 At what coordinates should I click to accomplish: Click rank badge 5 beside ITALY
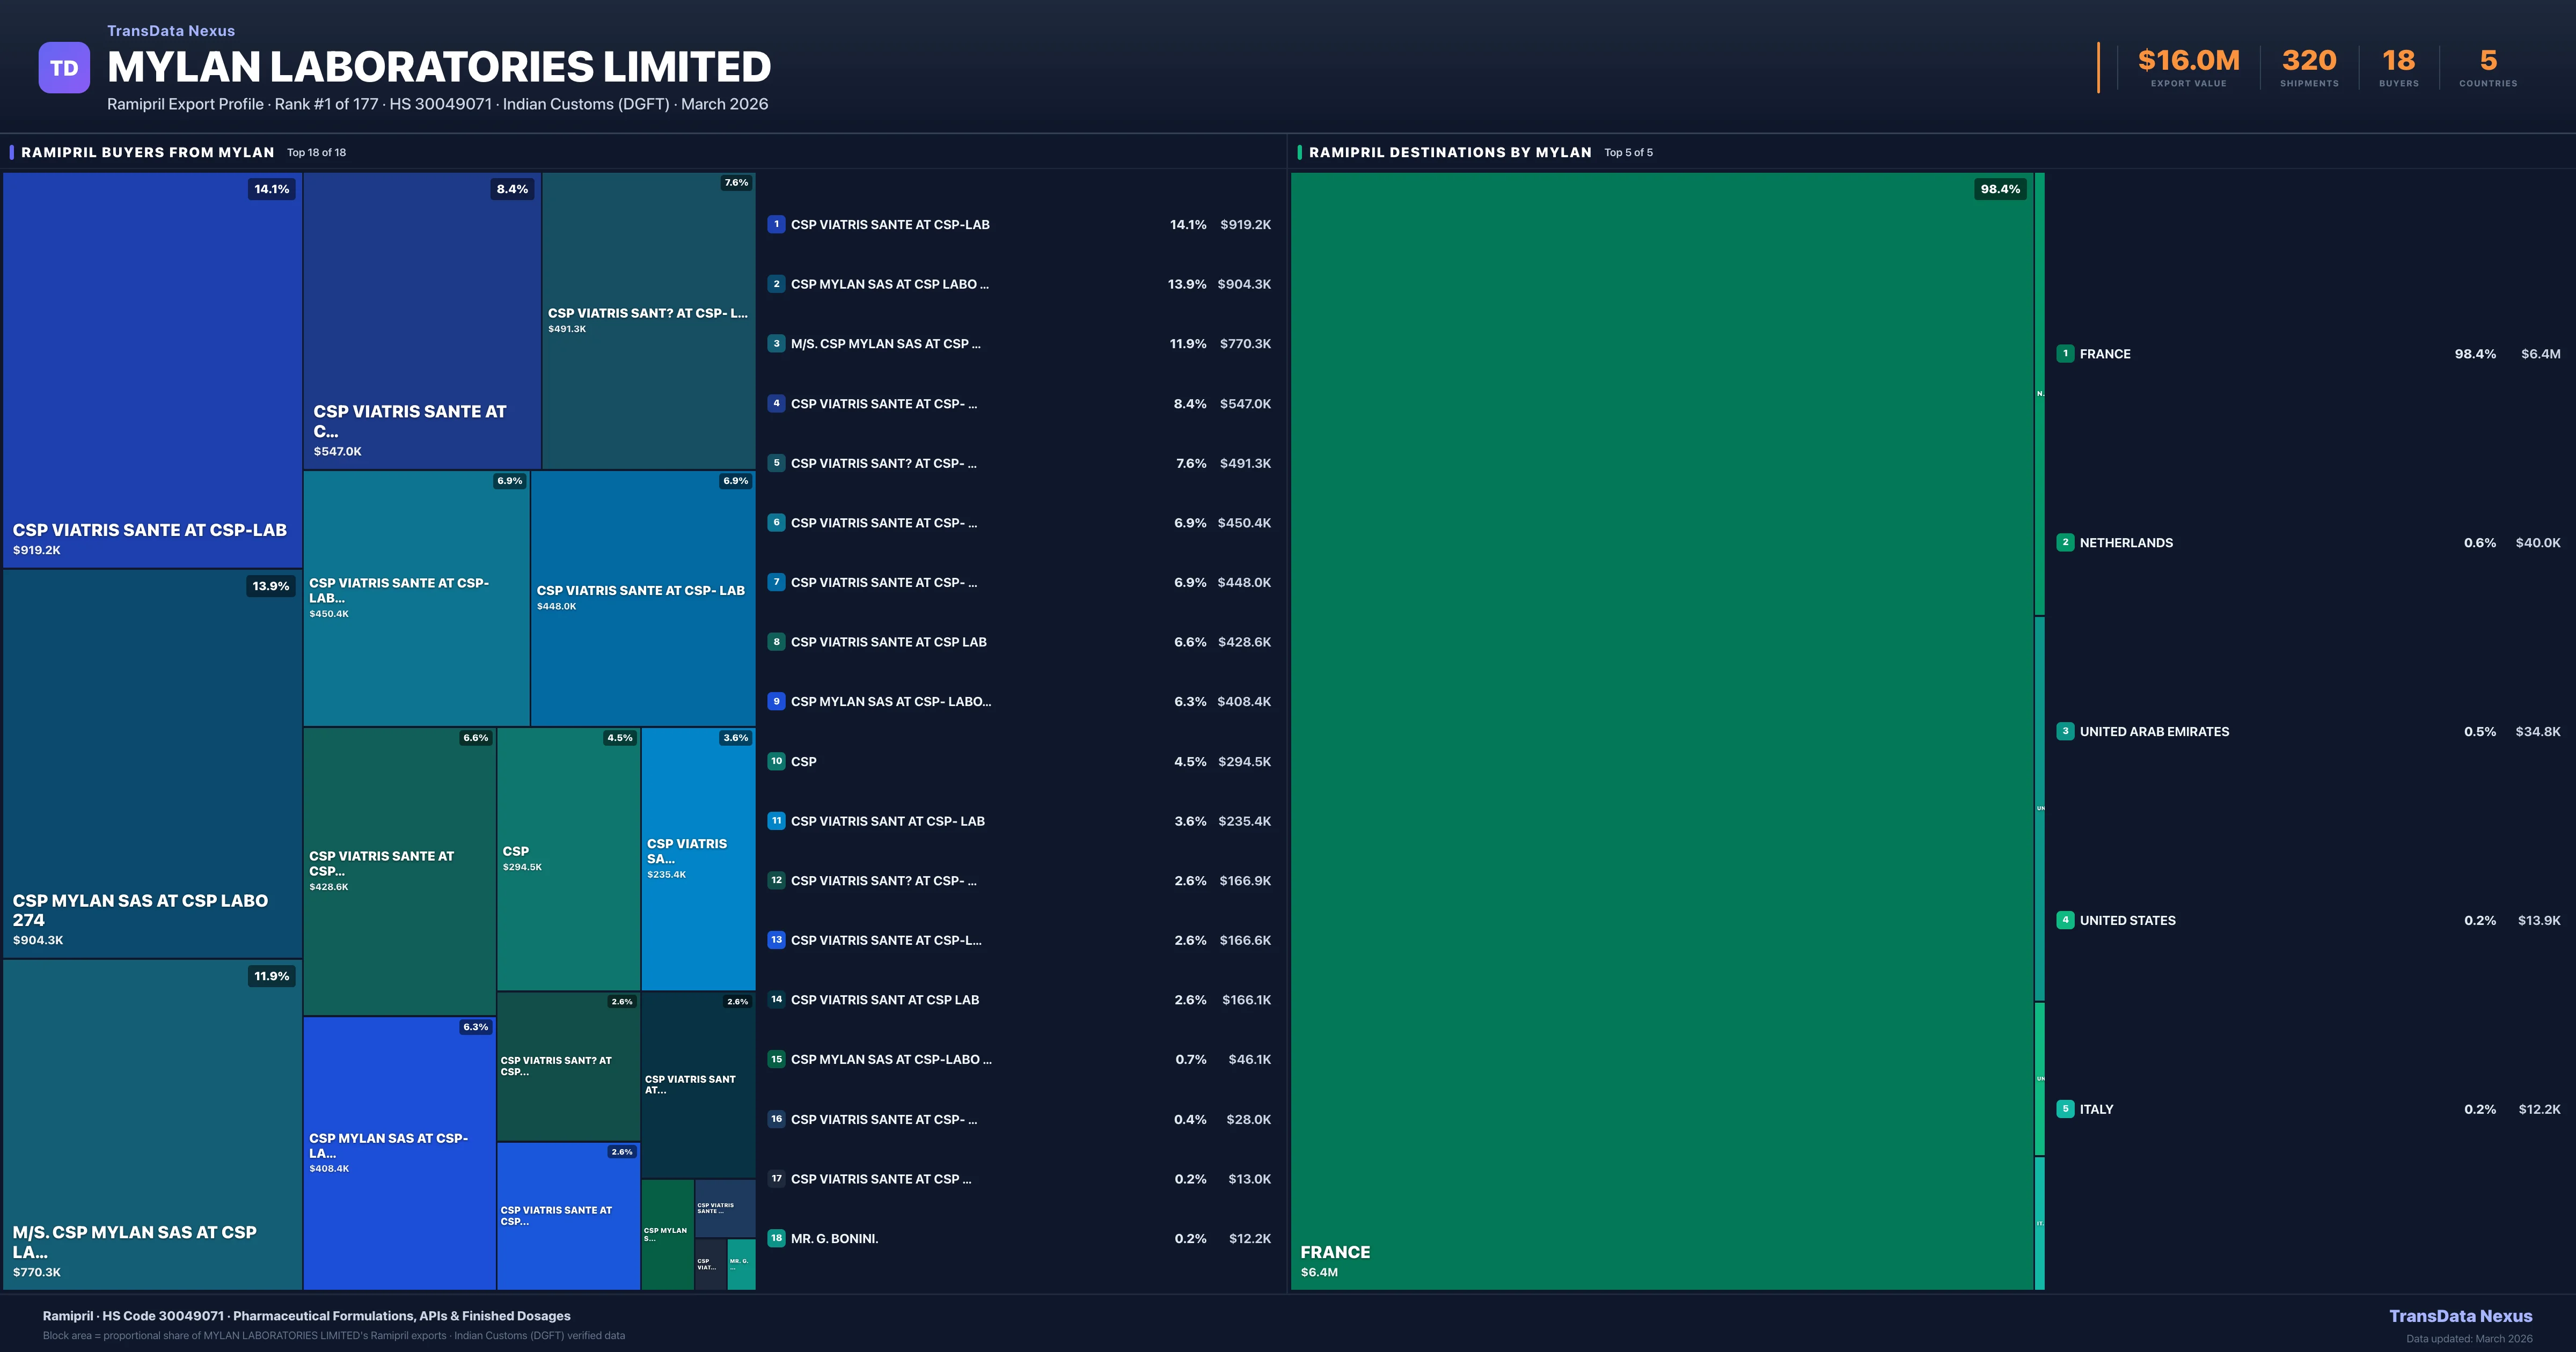2065,1109
